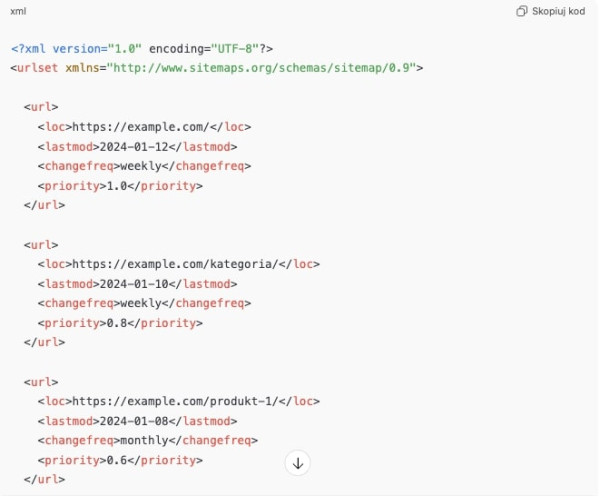This screenshot has width=600, height=496.
Task: Click the sitemaps.org schema namespace URL
Action: 263,68
